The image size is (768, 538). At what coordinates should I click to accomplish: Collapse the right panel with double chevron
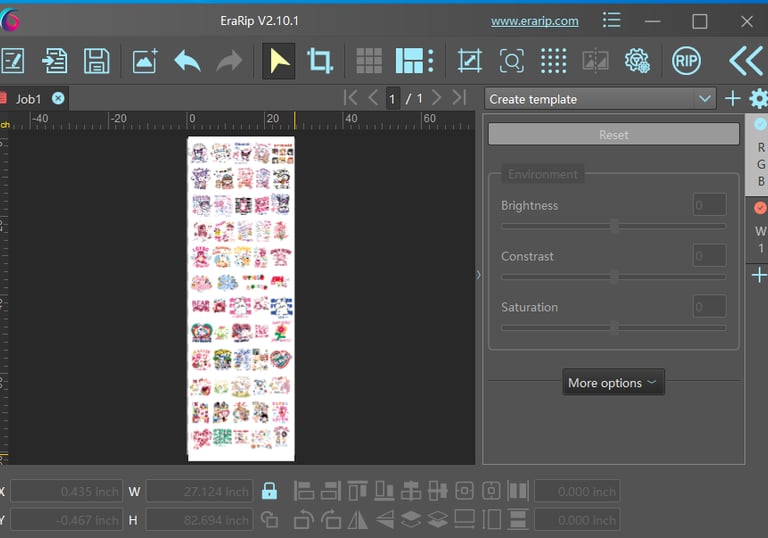(745, 61)
